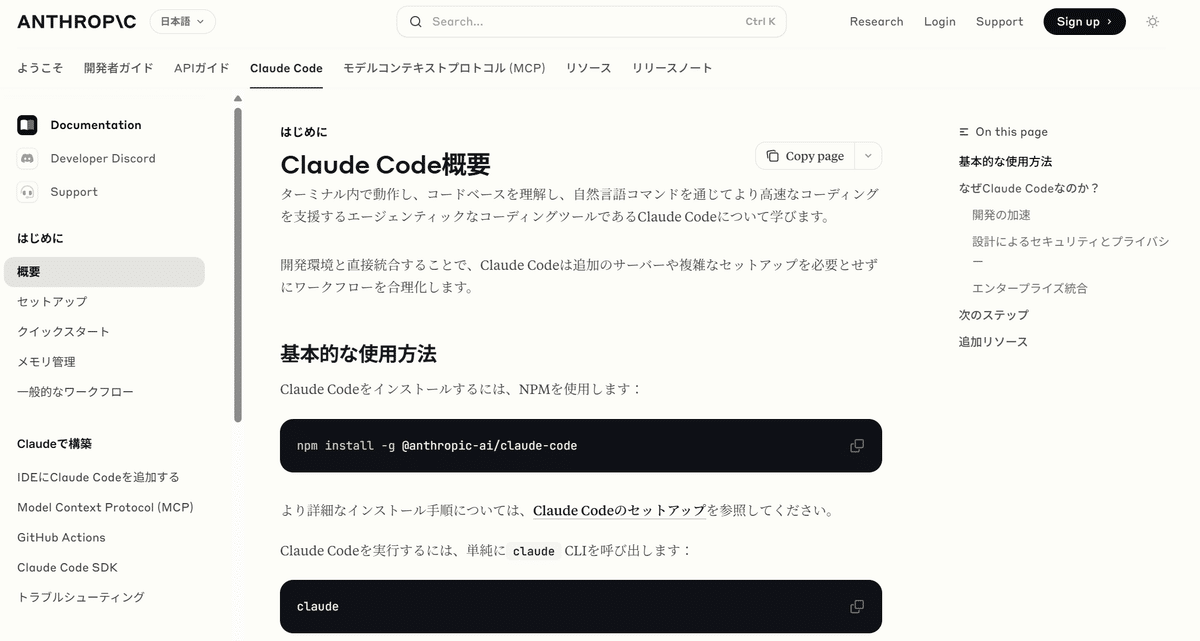Open the リリースノート tab
The width and height of the screenshot is (1200, 641).
click(671, 68)
